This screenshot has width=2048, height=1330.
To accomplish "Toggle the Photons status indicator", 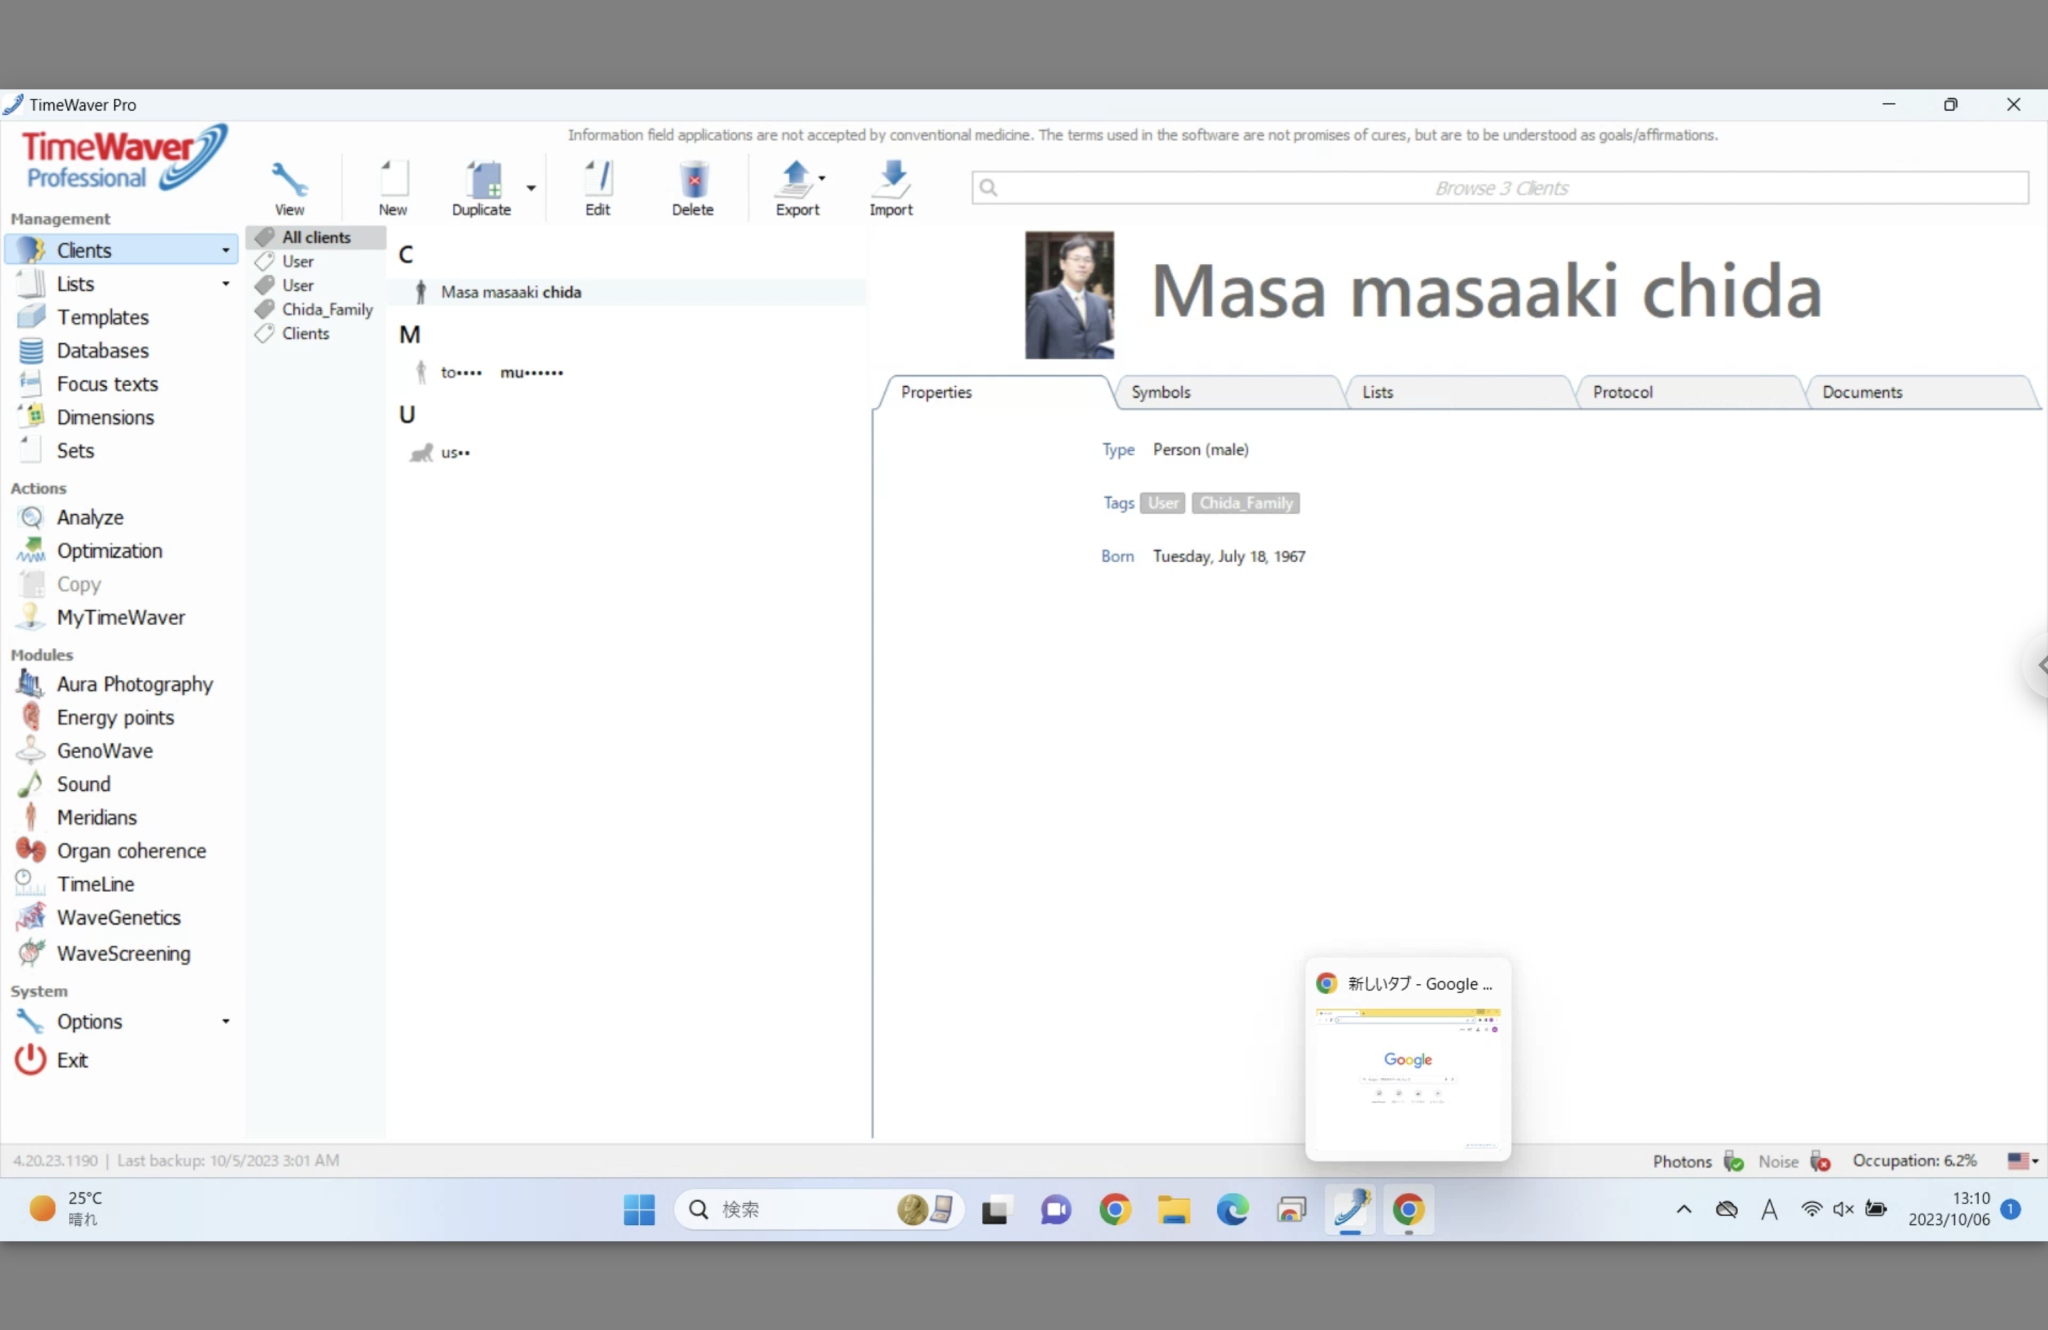I will [1734, 1161].
